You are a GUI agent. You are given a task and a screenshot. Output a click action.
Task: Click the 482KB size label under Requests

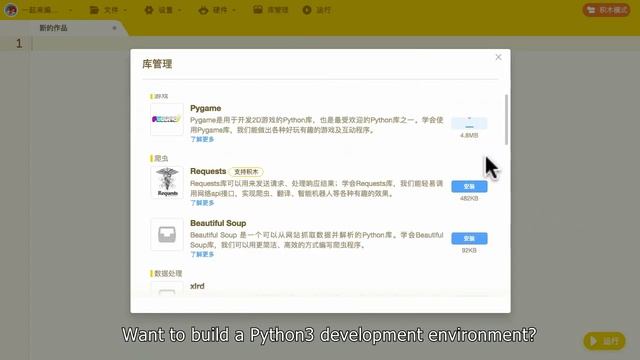[x=469, y=198]
